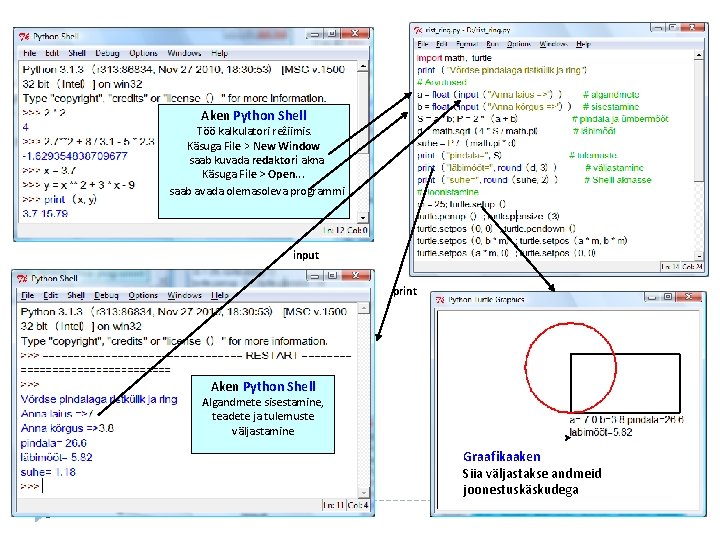The image size is (720, 540).
Task: Open Options menu in bottom Python Shell
Action: (143, 295)
